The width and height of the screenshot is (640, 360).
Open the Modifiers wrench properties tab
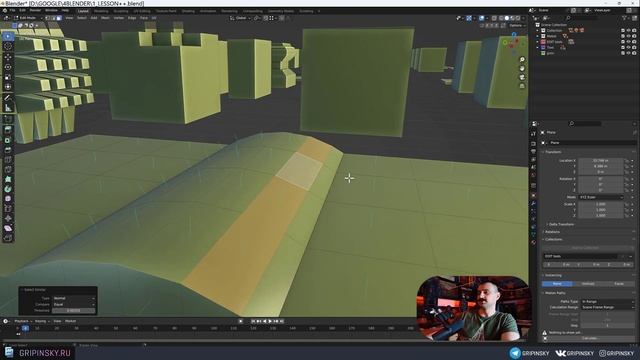[533, 204]
